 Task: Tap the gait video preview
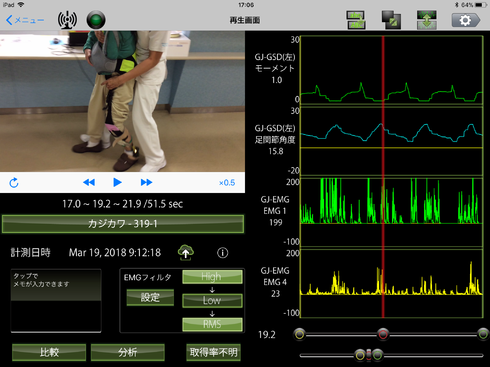[122, 101]
